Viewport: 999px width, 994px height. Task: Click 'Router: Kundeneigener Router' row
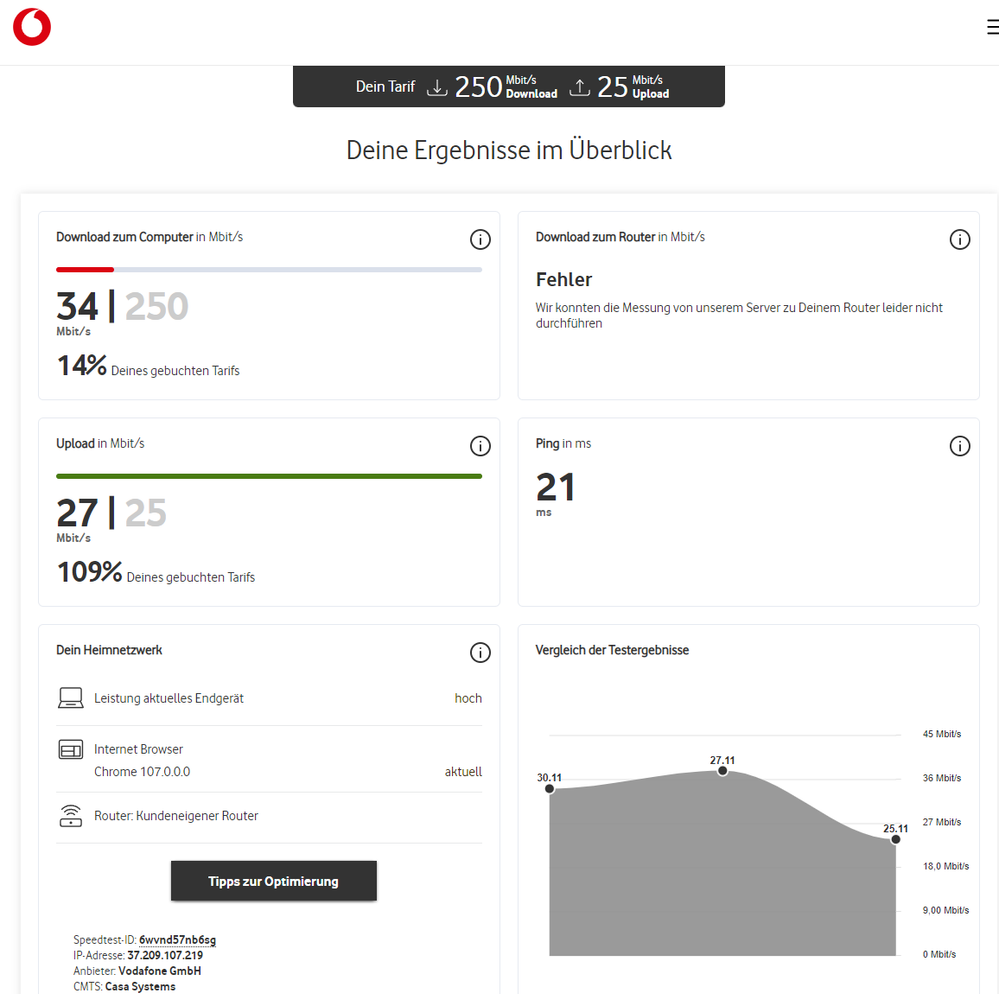(269, 816)
